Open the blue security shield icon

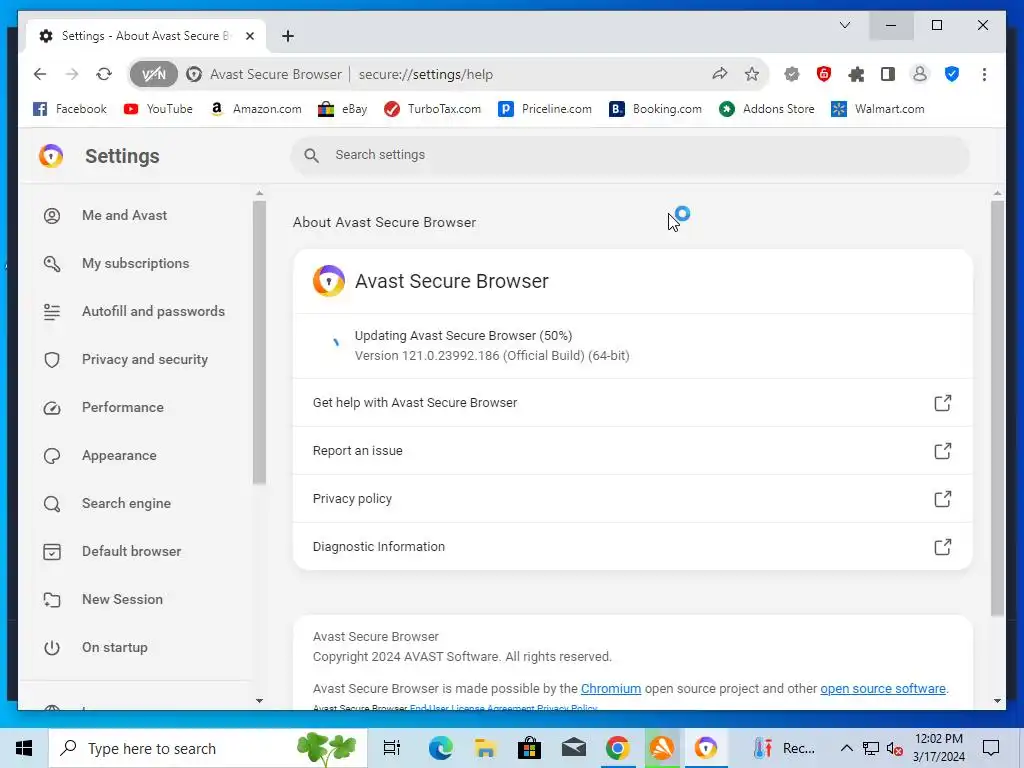tap(952, 74)
